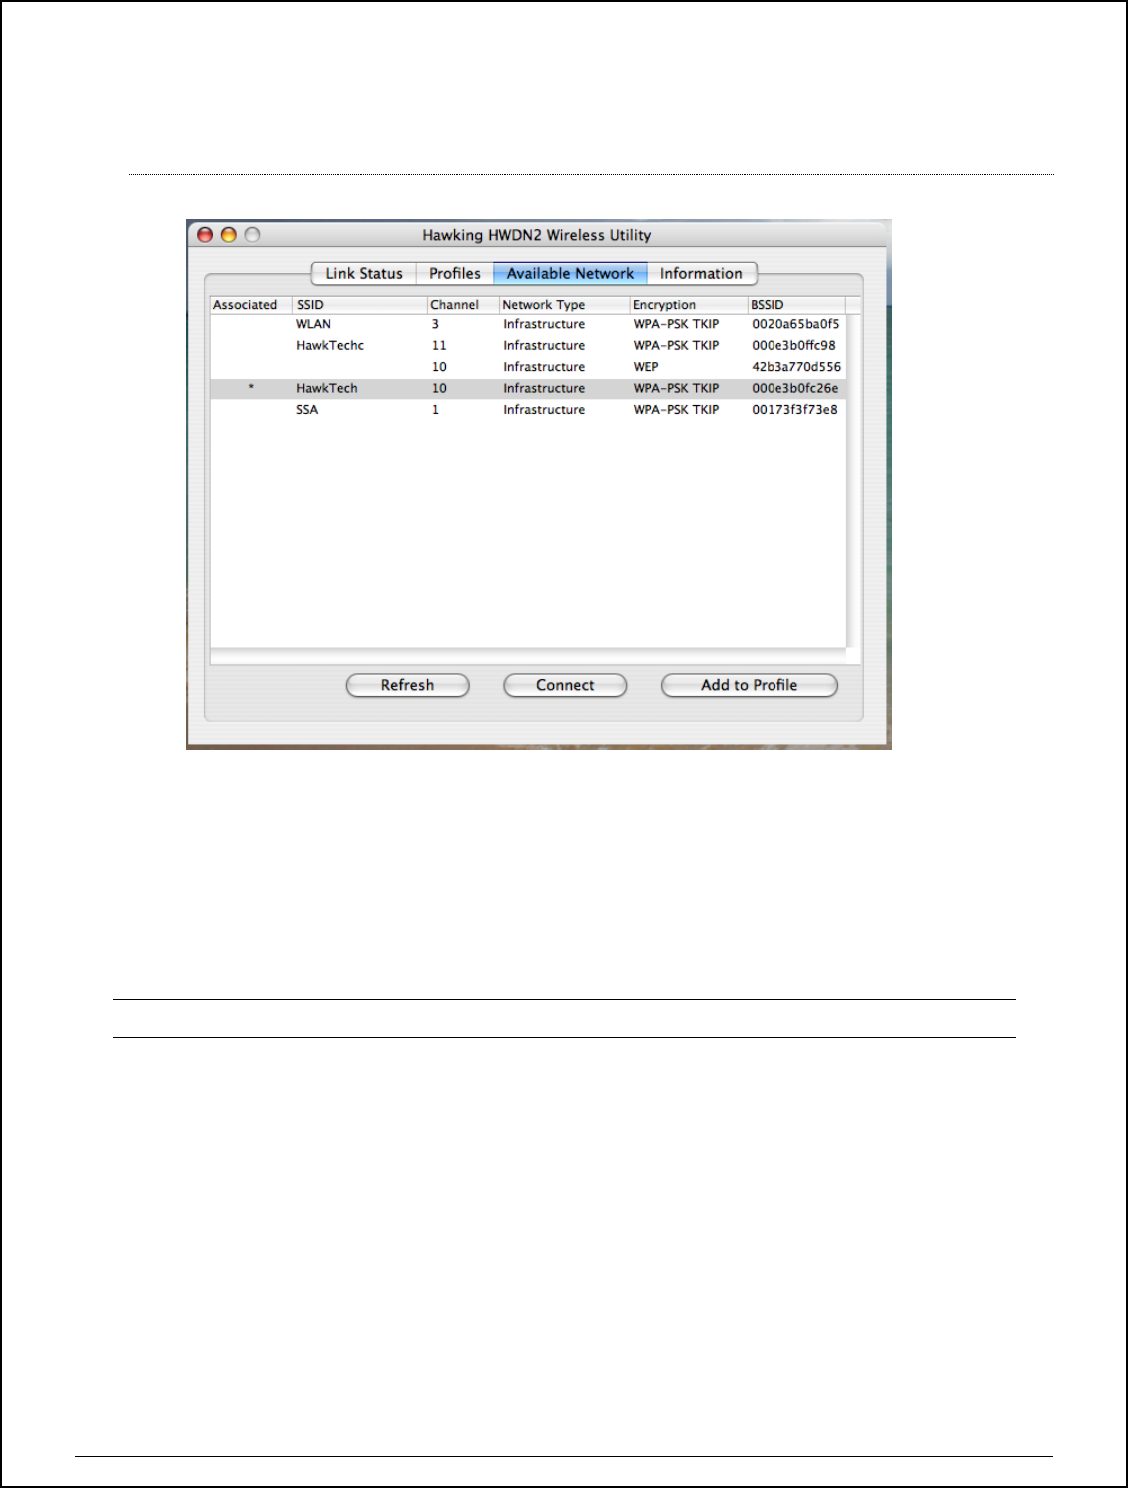Sort by the Network Type column header
Screen dimensions: 1128x1488
(x=564, y=305)
